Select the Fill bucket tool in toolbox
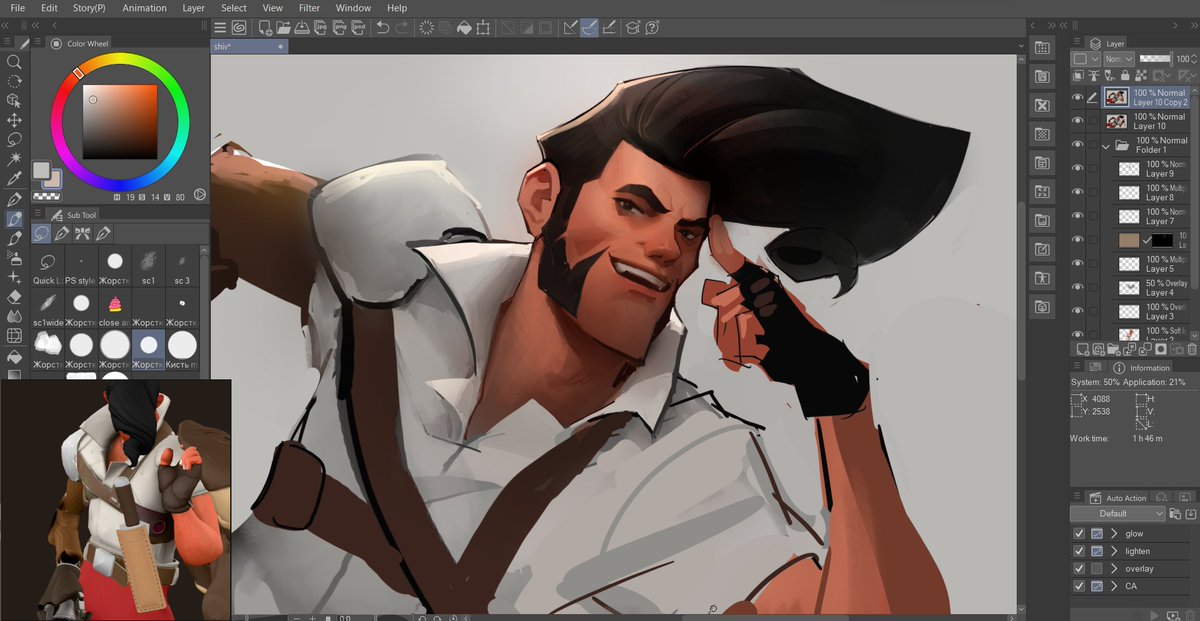The width and height of the screenshot is (1200, 621). 14,356
